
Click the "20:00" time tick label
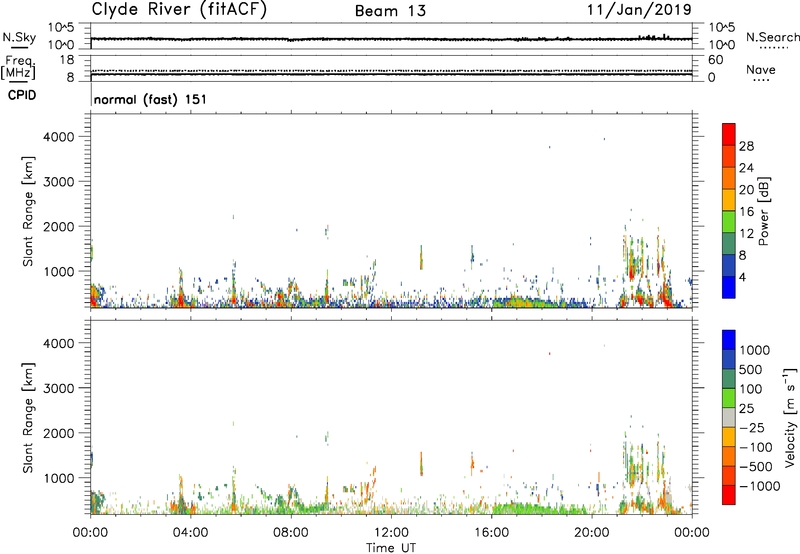click(591, 533)
